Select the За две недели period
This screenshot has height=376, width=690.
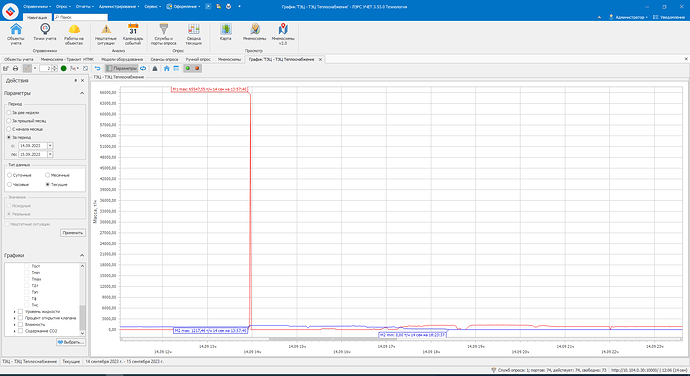[x=9, y=113]
